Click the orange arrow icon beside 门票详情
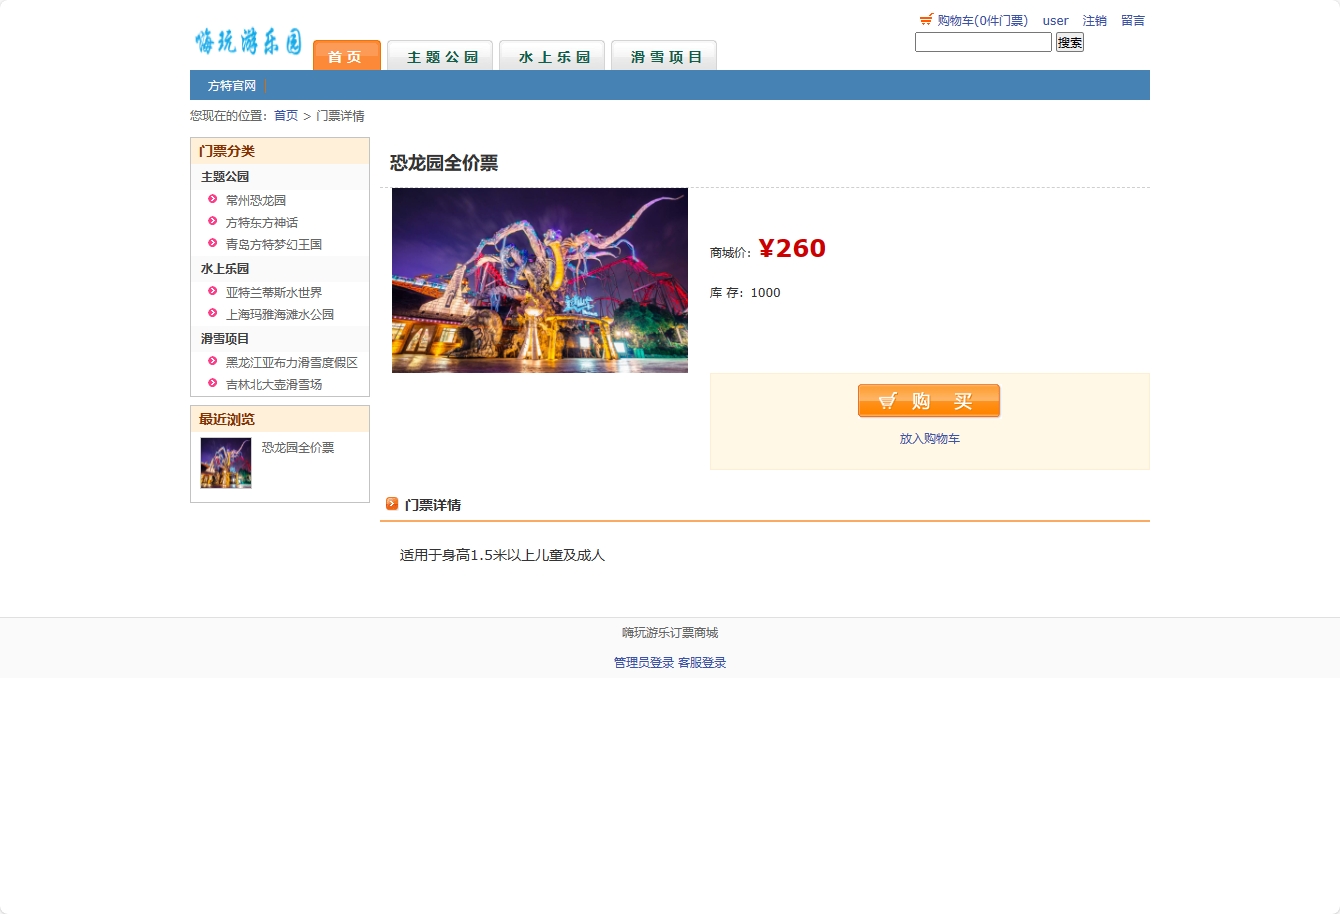This screenshot has height=914, width=1340. pos(391,504)
